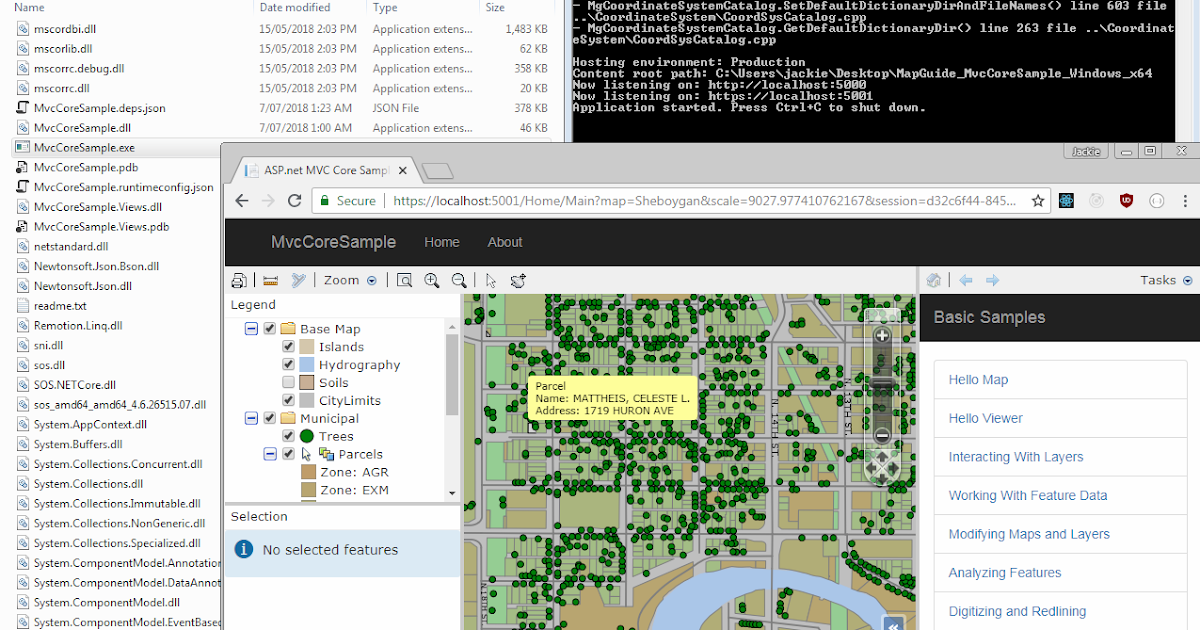Toggle visibility of the Trees layer
The height and width of the screenshot is (630, 1200).
pos(287,436)
